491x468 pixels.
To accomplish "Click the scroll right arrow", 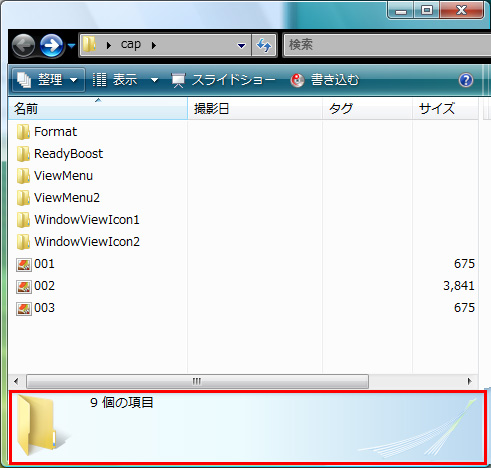I will coord(470,381).
